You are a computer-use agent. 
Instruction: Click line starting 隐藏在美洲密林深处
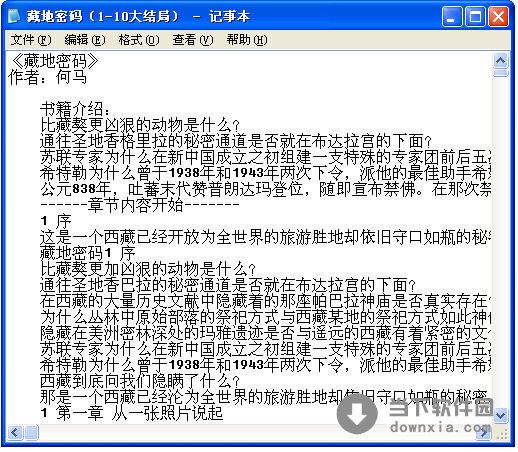click(266, 333)
